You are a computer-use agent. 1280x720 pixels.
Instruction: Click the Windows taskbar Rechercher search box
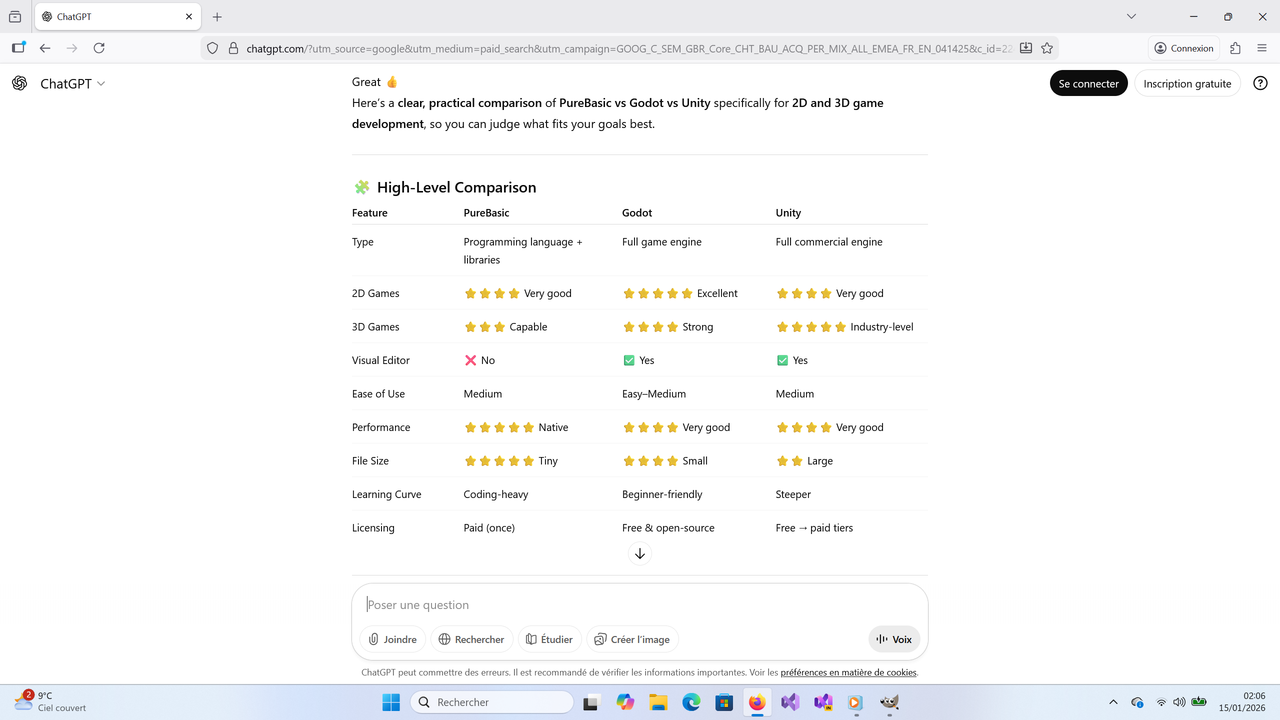(x=492, y=702)
